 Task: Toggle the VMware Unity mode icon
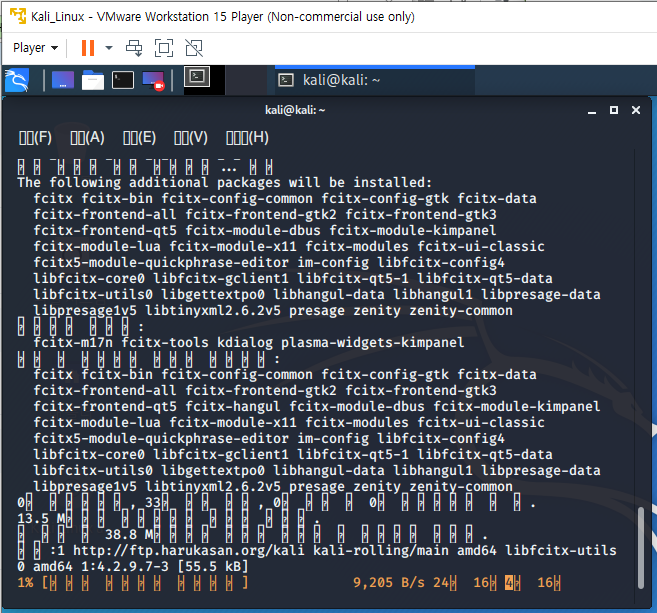pos(194,48)
